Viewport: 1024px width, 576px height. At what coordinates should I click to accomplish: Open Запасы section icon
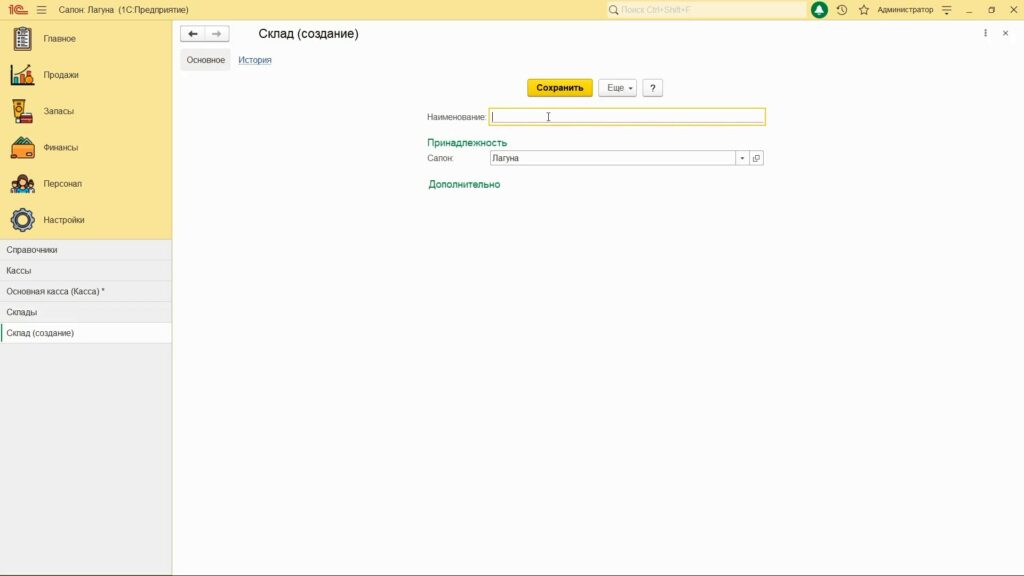click(x=22, y=111)
